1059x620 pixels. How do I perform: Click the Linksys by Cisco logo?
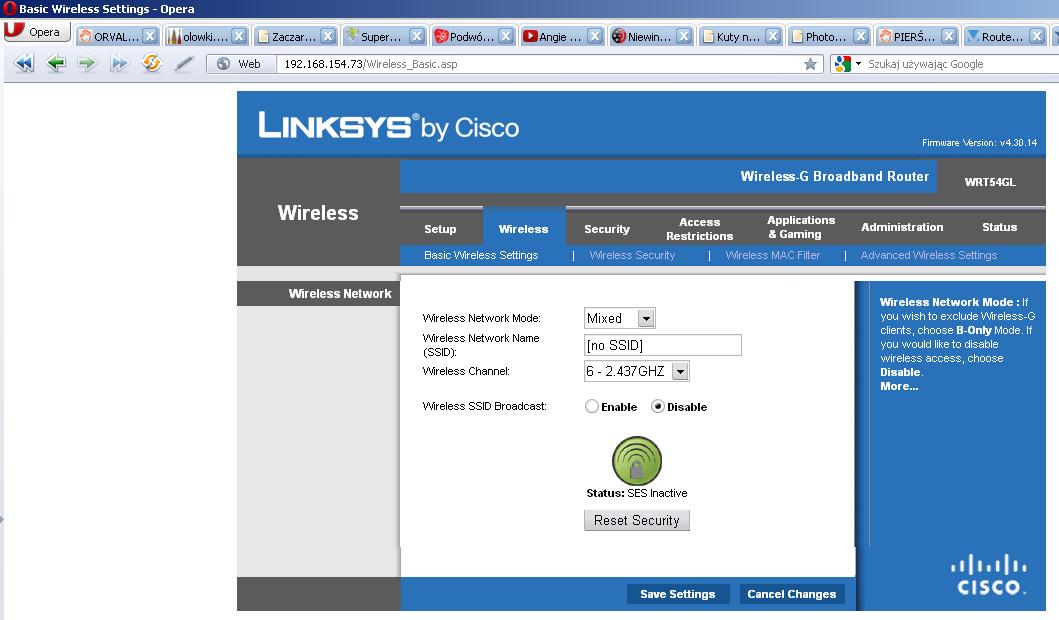pyautogui.click(x=388, y=126)
